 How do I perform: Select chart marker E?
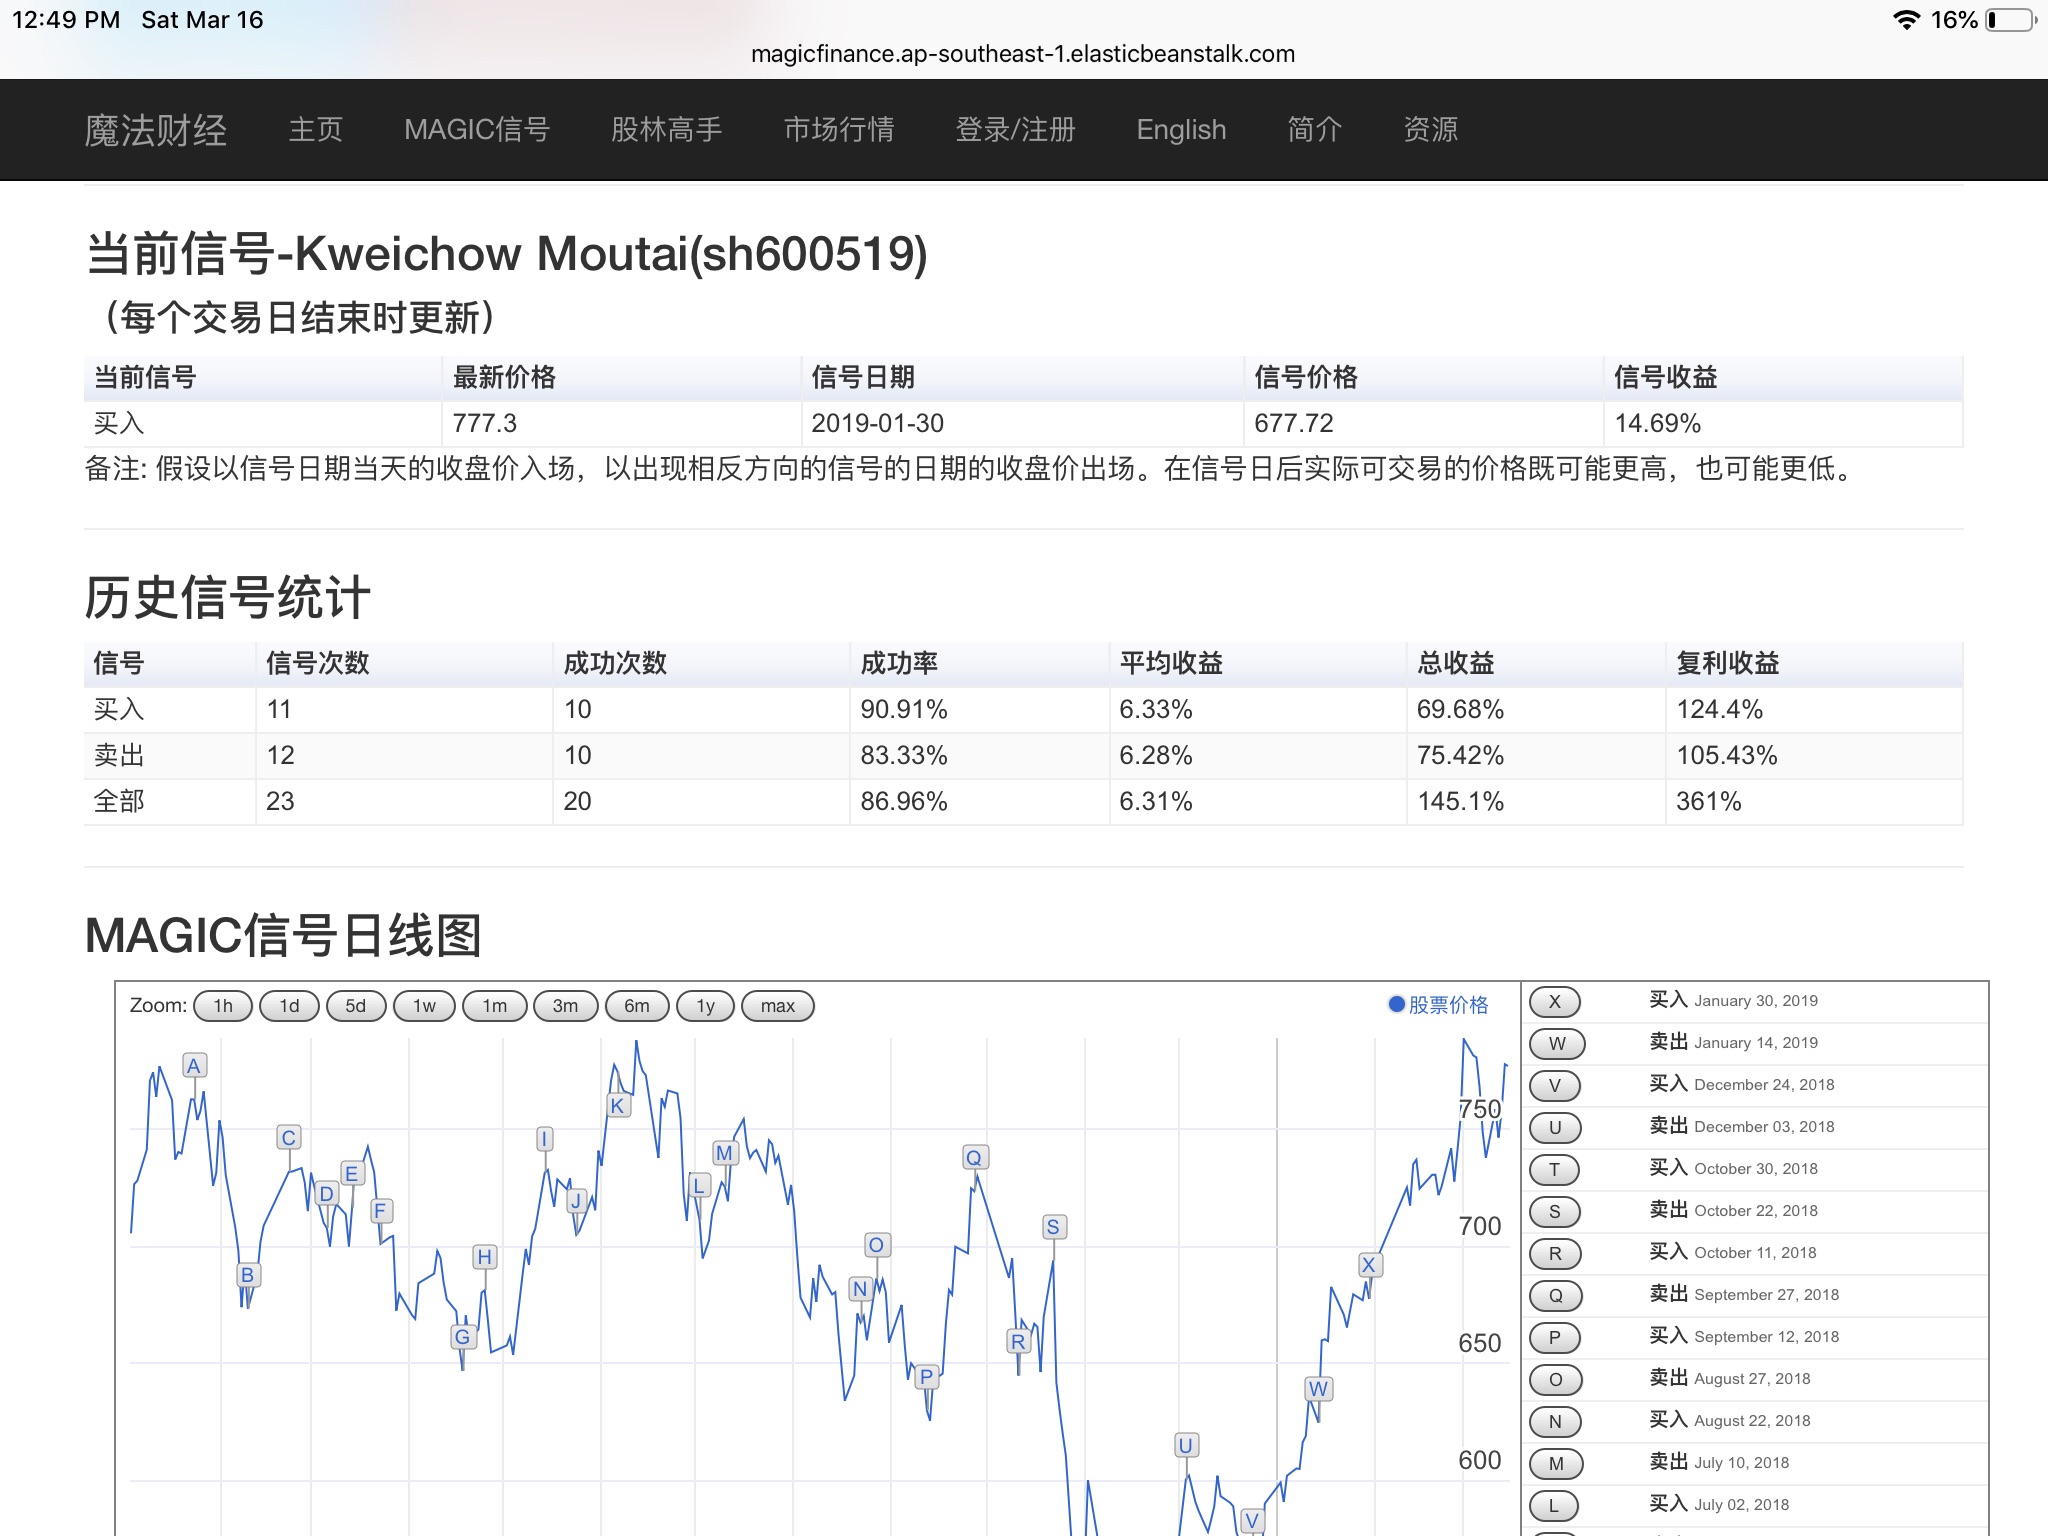[x=352, y=1173]
